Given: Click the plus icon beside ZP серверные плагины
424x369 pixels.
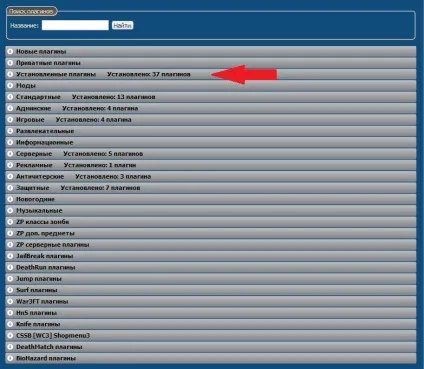Looking at the screenshot, I should tap(10, 244).
